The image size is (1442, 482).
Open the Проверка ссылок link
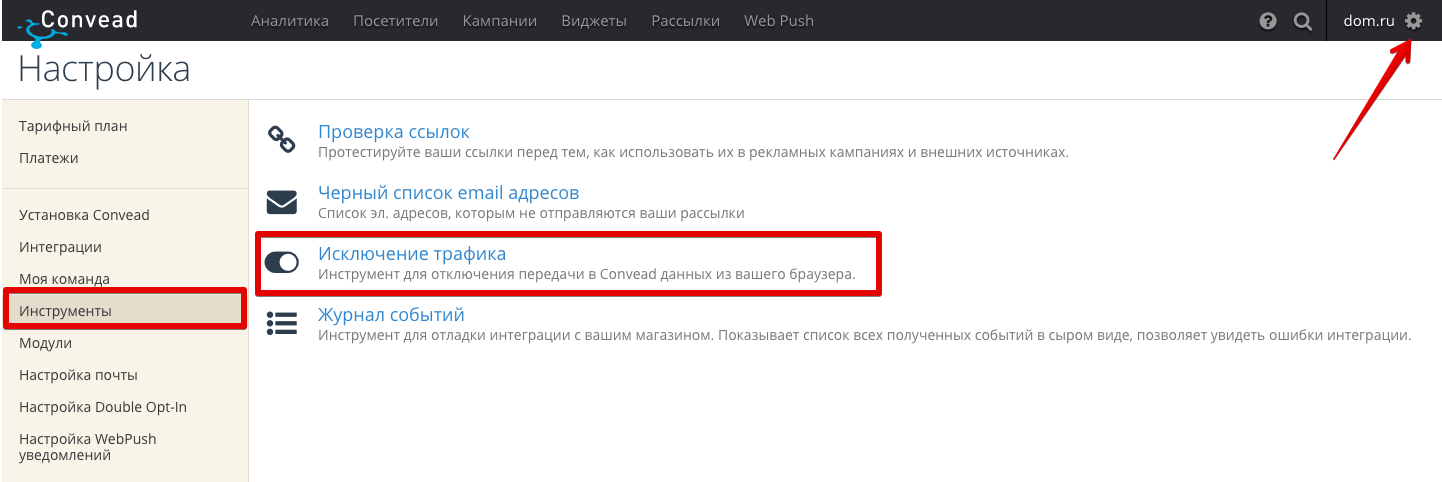click(394, 132)
